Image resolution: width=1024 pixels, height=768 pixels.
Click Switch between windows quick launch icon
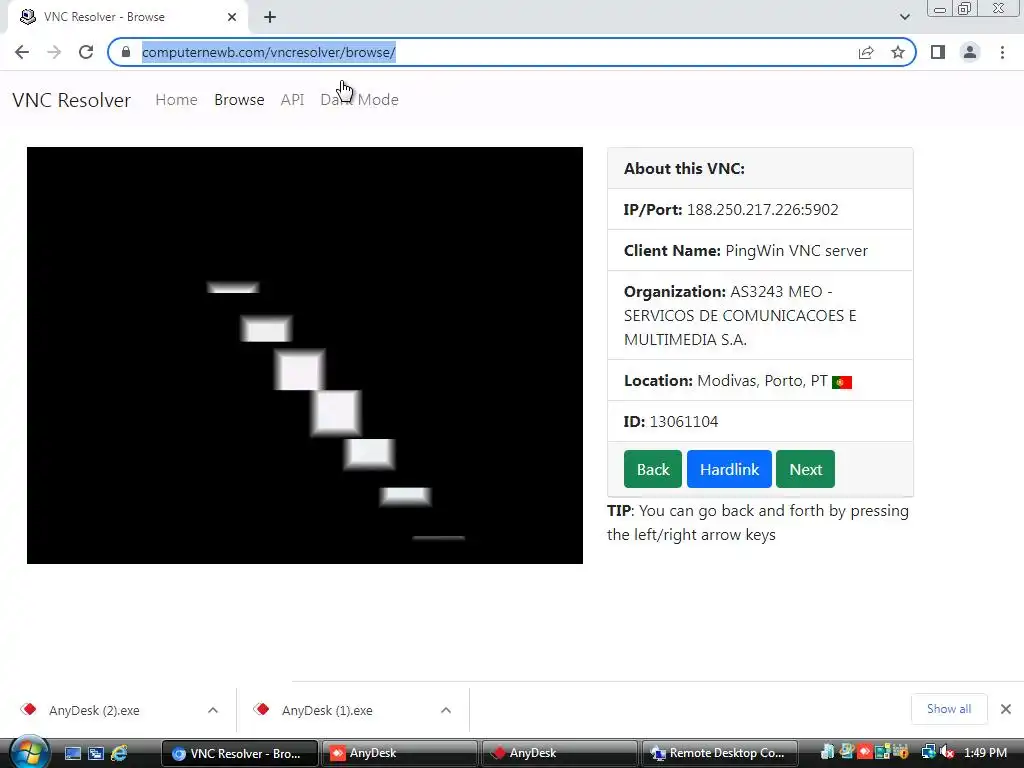(x=96, y=753)
